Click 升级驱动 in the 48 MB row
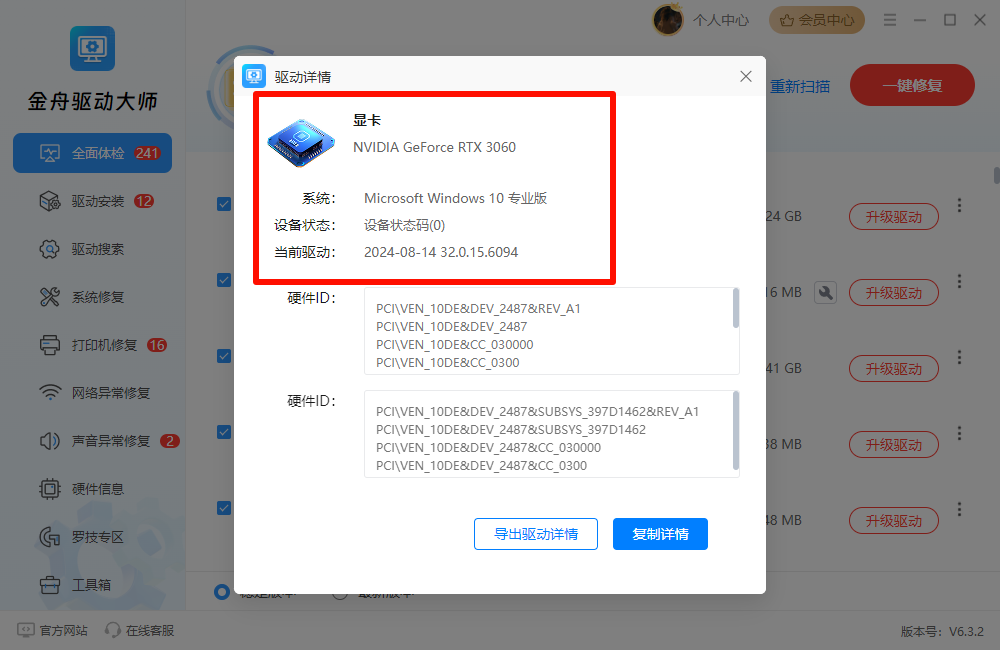1000x650 pixels. [x=893, y=521]
